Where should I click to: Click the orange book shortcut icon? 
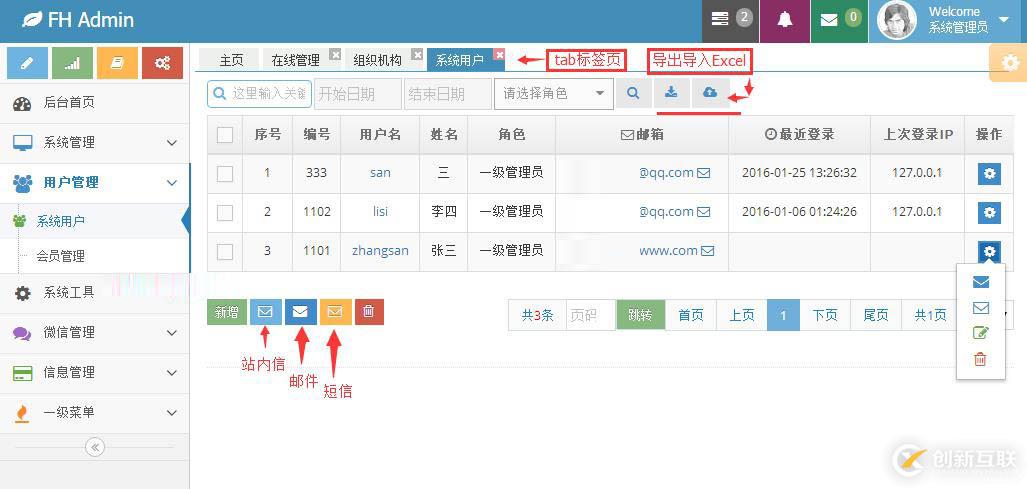point(117,63)
